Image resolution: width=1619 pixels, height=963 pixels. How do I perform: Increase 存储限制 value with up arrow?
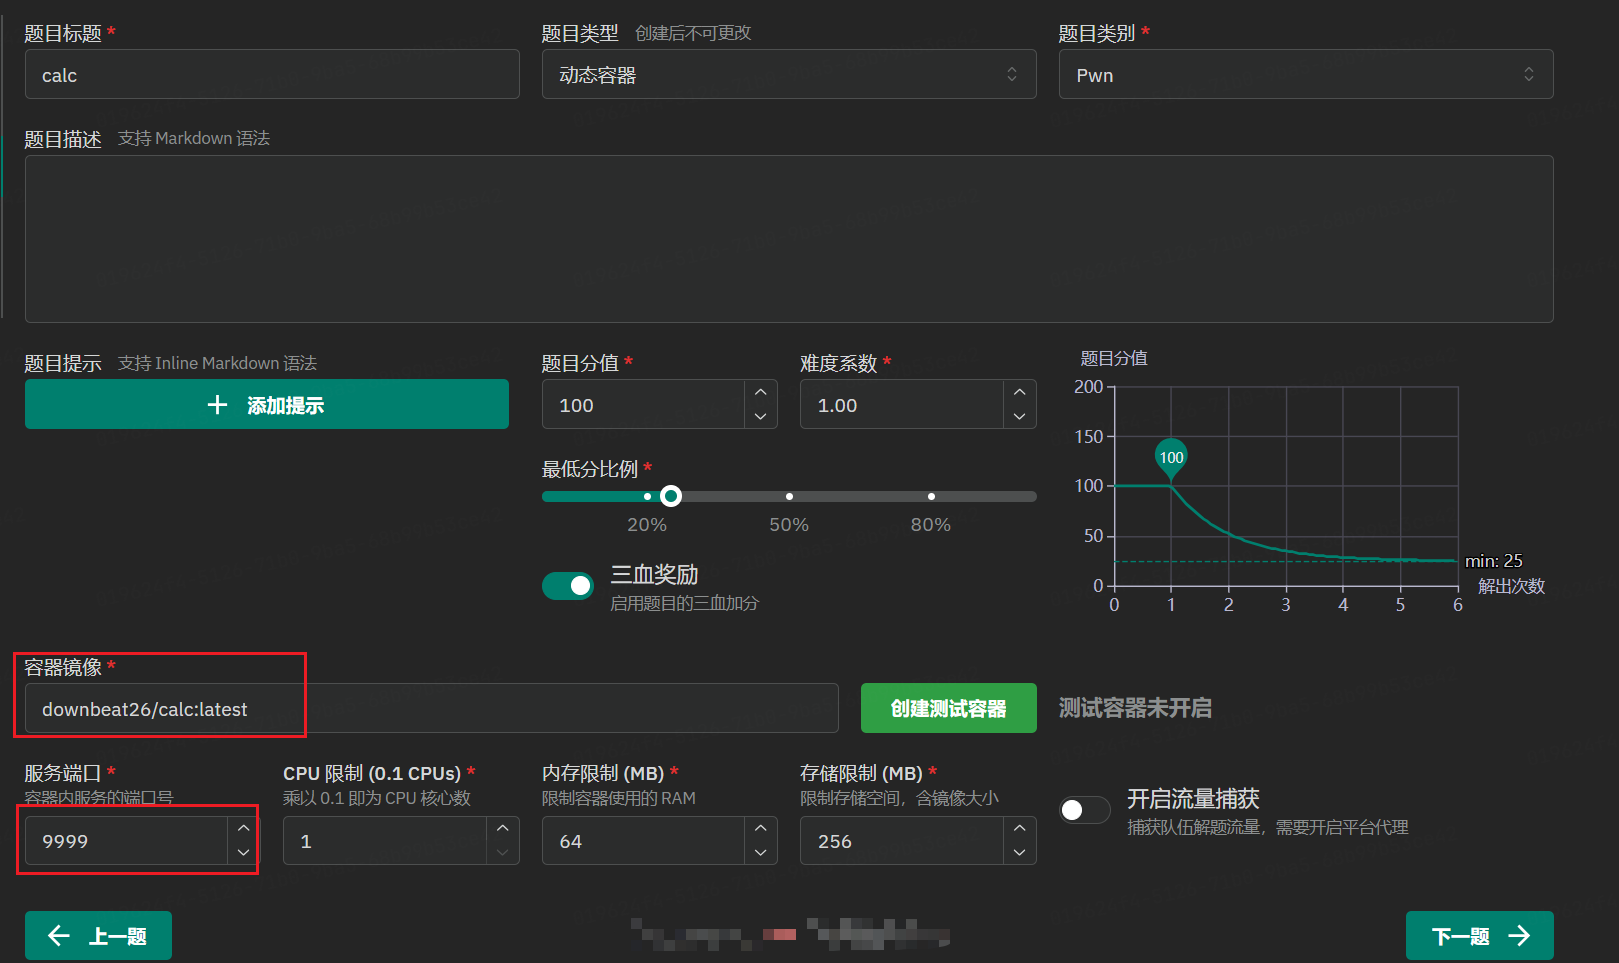pos(1019,828)
